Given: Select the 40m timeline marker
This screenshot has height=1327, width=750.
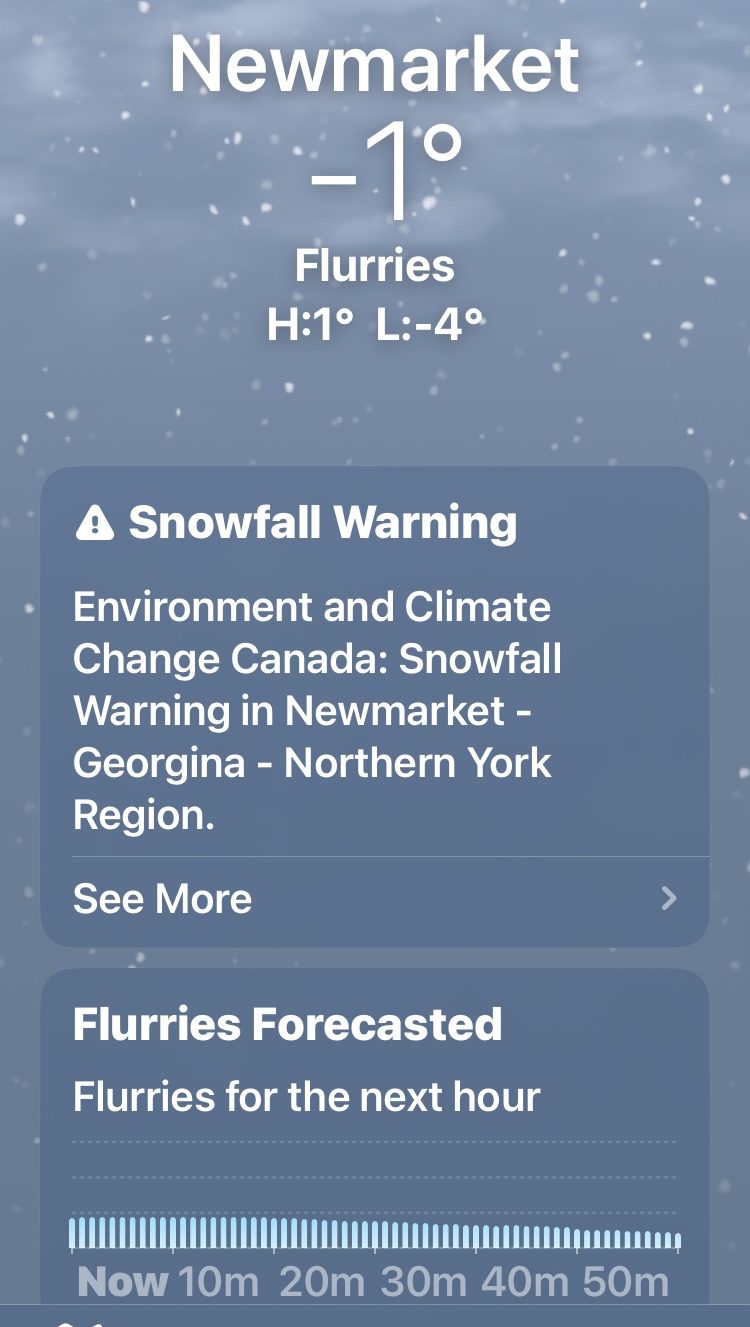Looking at the screenshot, I should [527, 1282].
